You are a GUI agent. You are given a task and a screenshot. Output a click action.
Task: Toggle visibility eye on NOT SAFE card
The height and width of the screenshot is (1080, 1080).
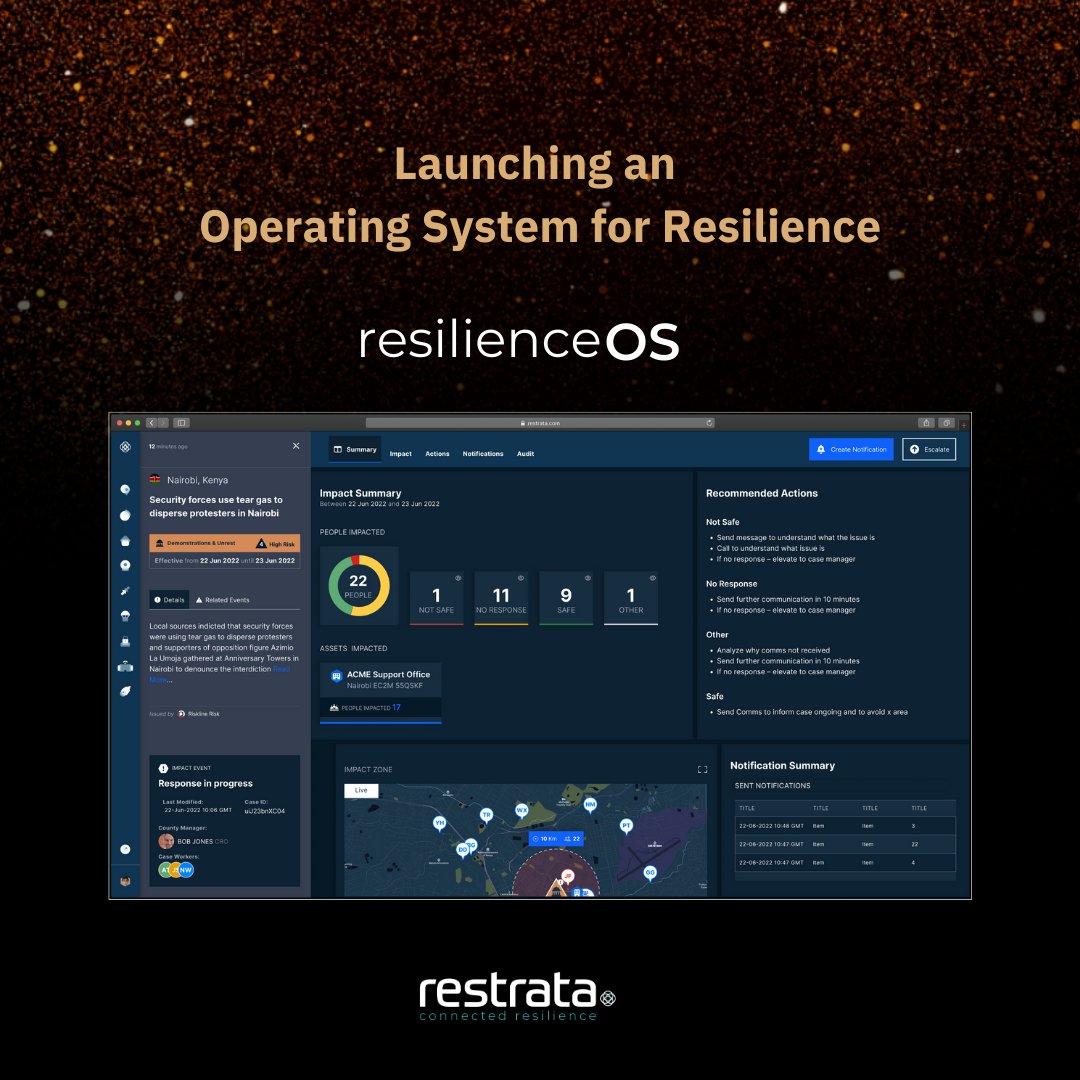pos(458,577)
